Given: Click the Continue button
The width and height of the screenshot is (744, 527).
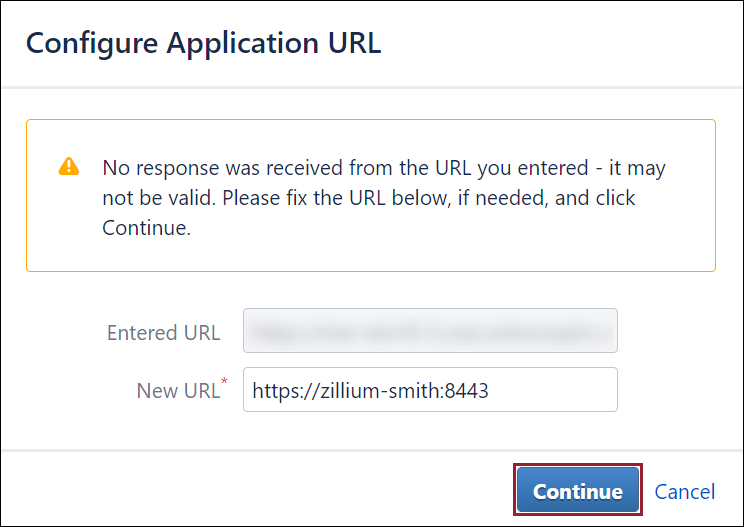Looking at the screenshot, I should coord(577,491).
